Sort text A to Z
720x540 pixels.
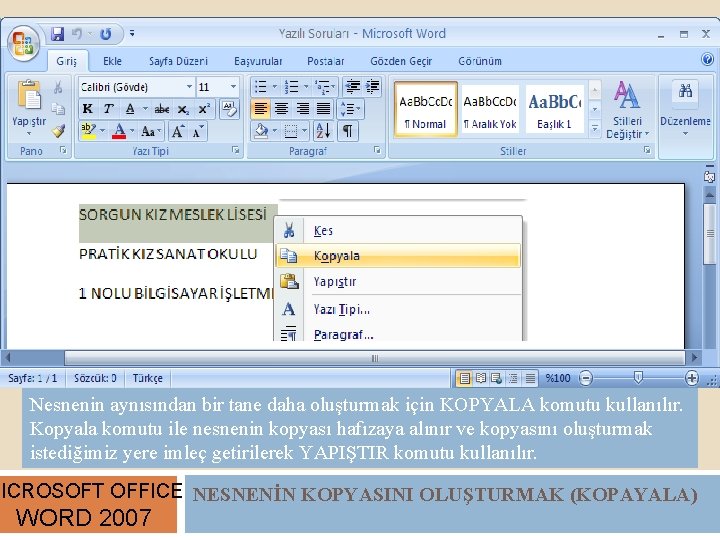coord(323,131)
